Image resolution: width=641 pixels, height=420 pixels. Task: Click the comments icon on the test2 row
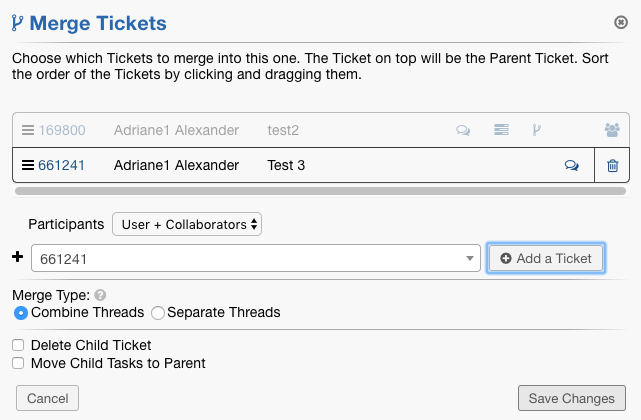[463, 130]
